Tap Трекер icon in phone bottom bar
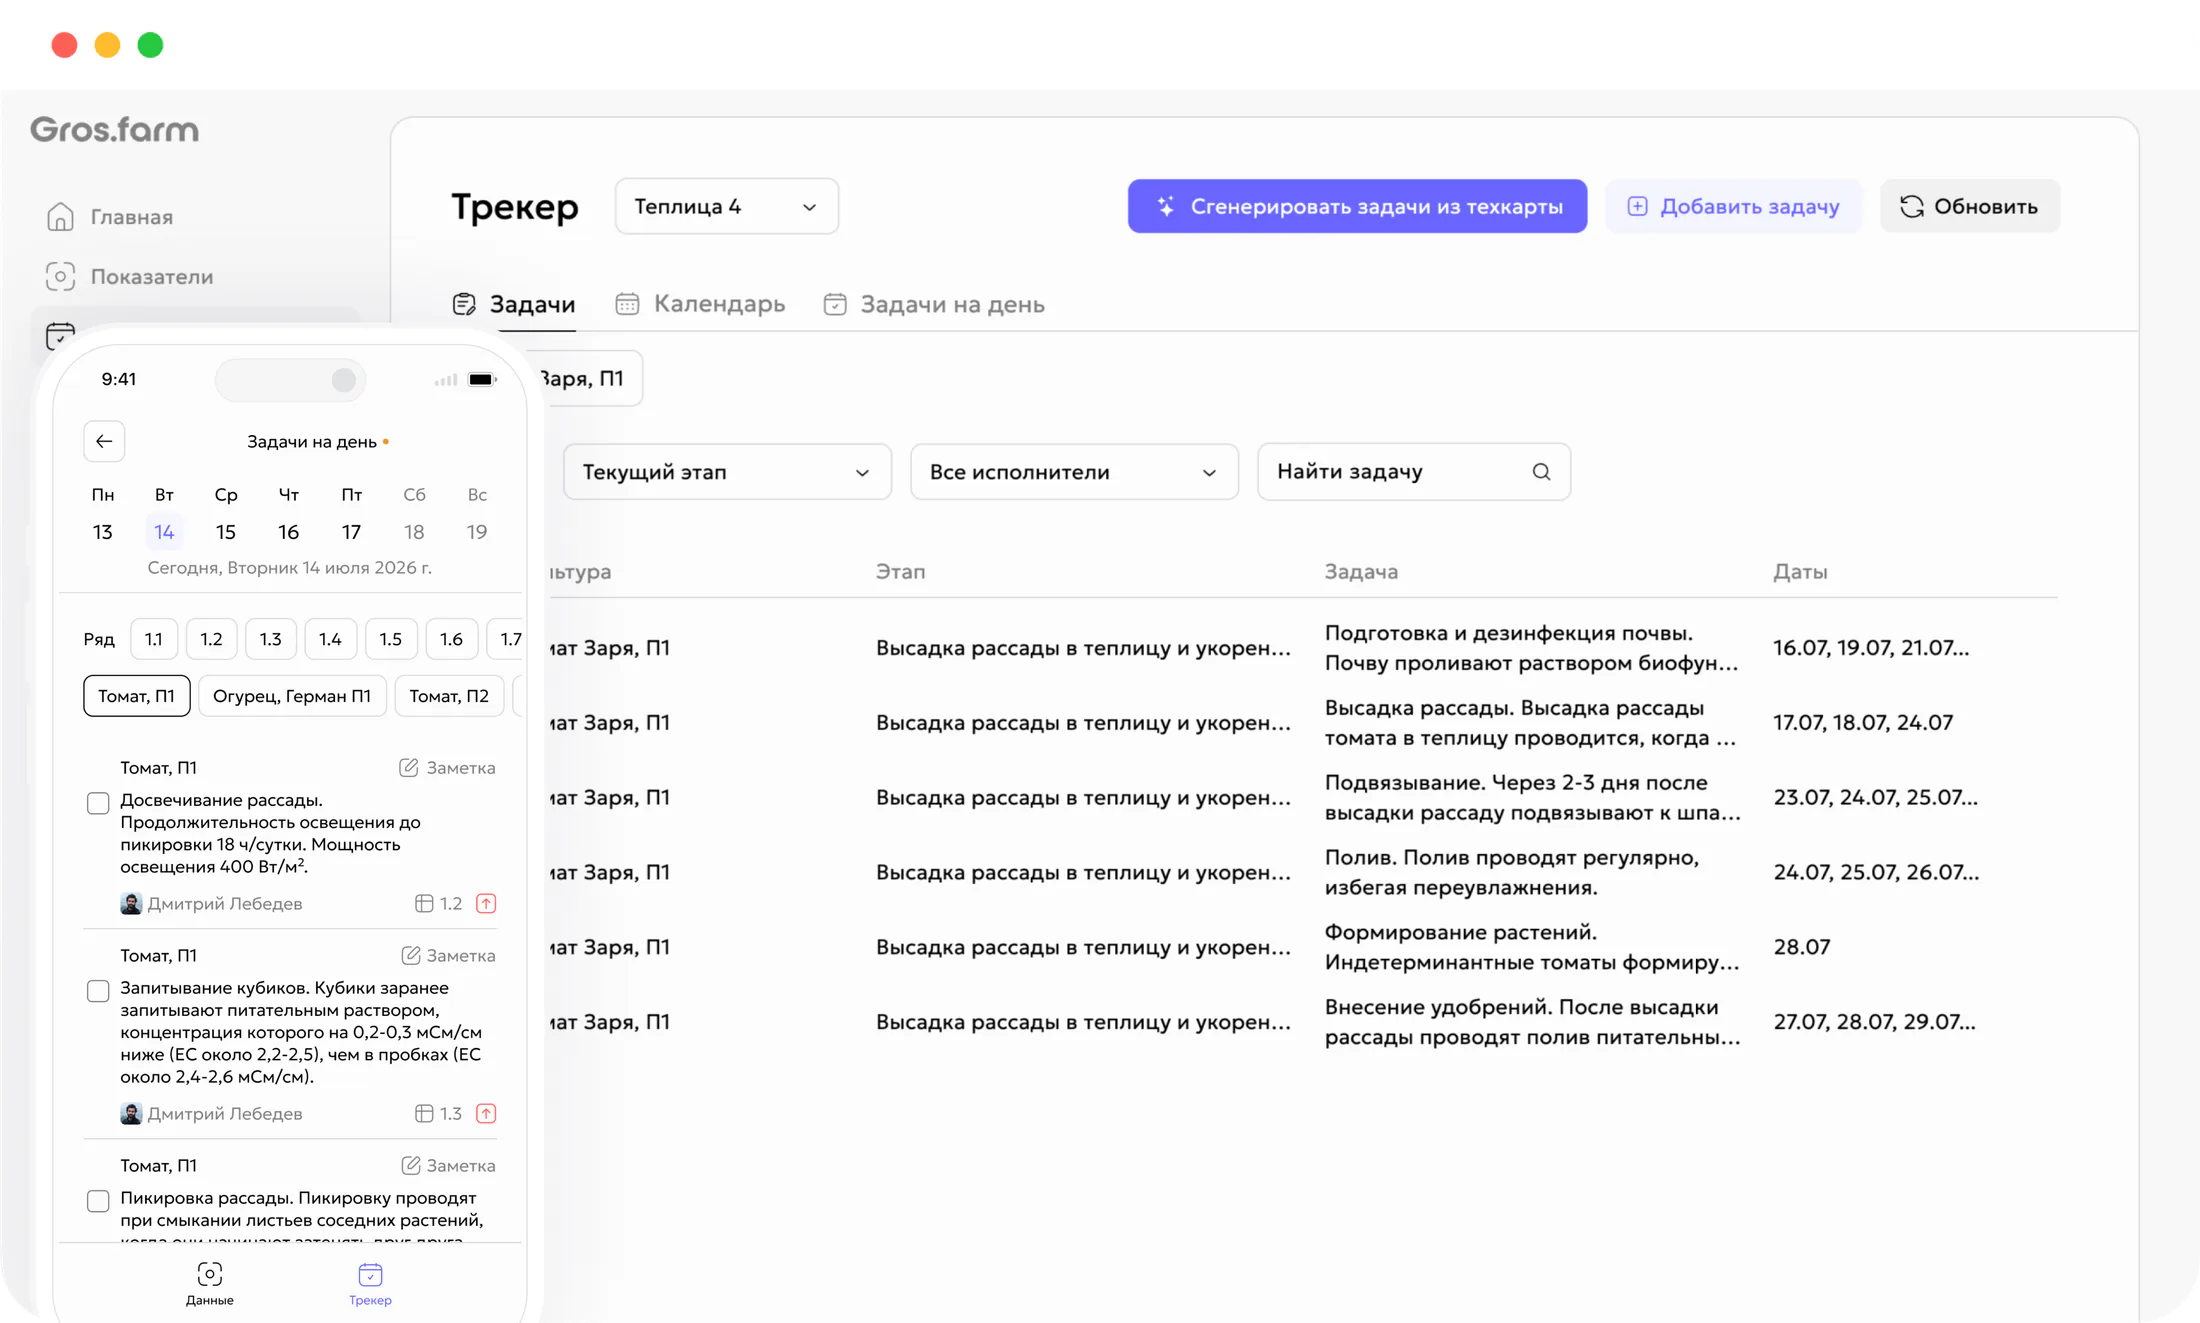This screenshot has height=1323, width=2200. [370, 1274]
